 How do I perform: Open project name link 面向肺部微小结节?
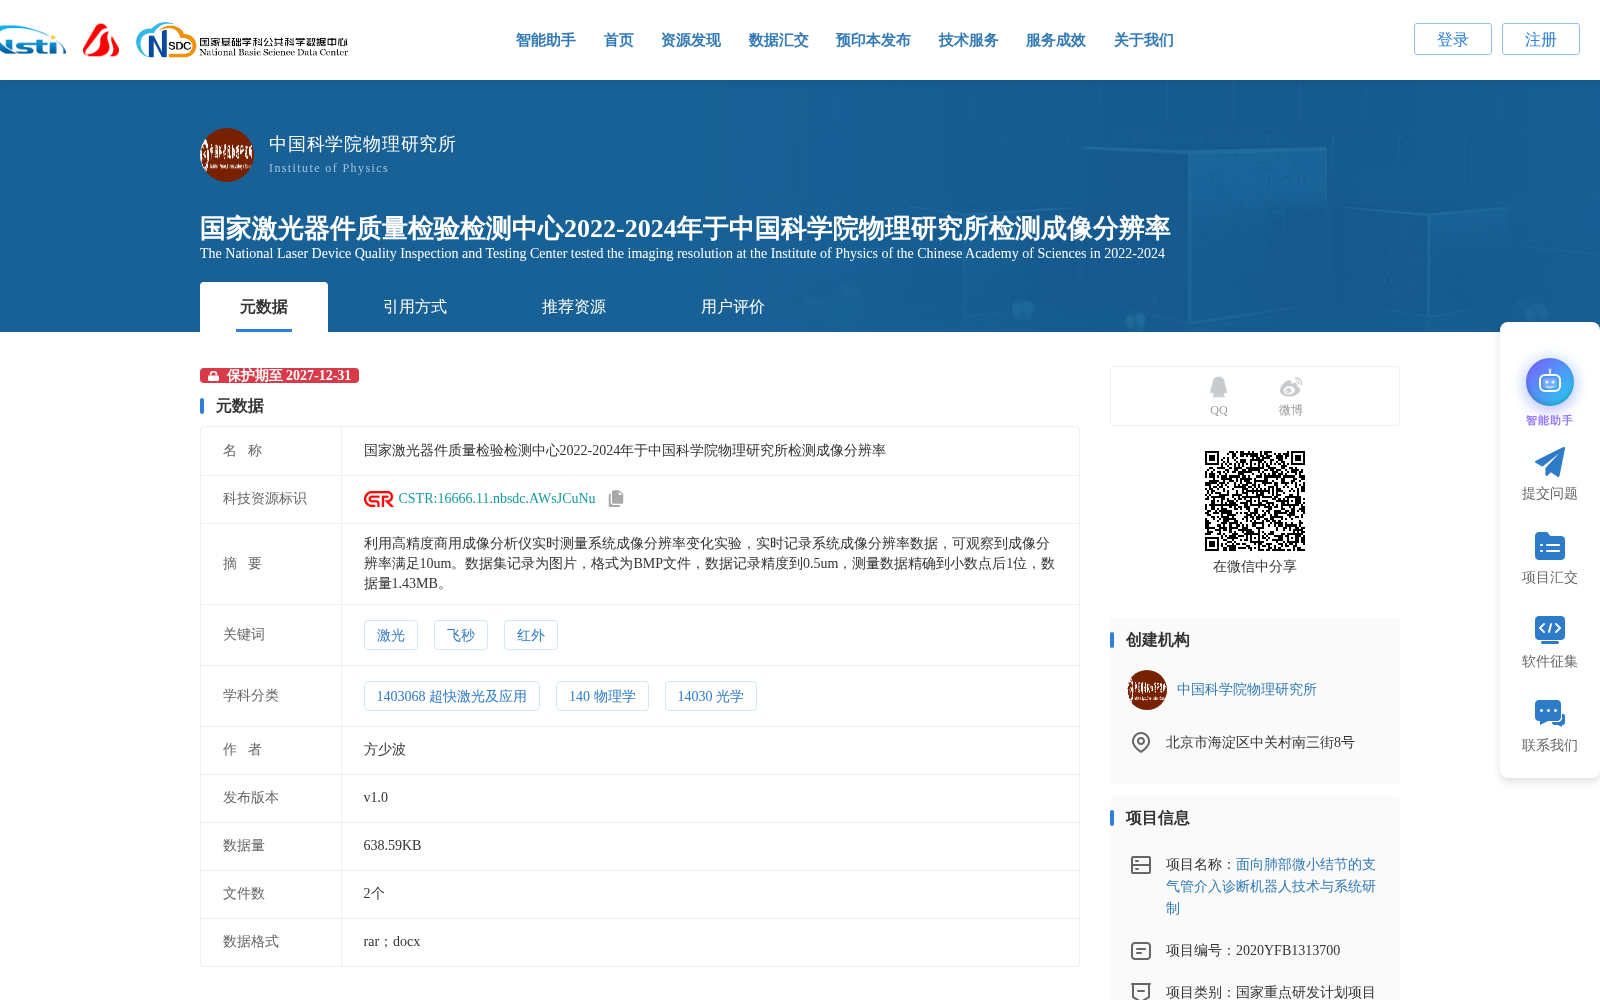(x=1271, y=886)
